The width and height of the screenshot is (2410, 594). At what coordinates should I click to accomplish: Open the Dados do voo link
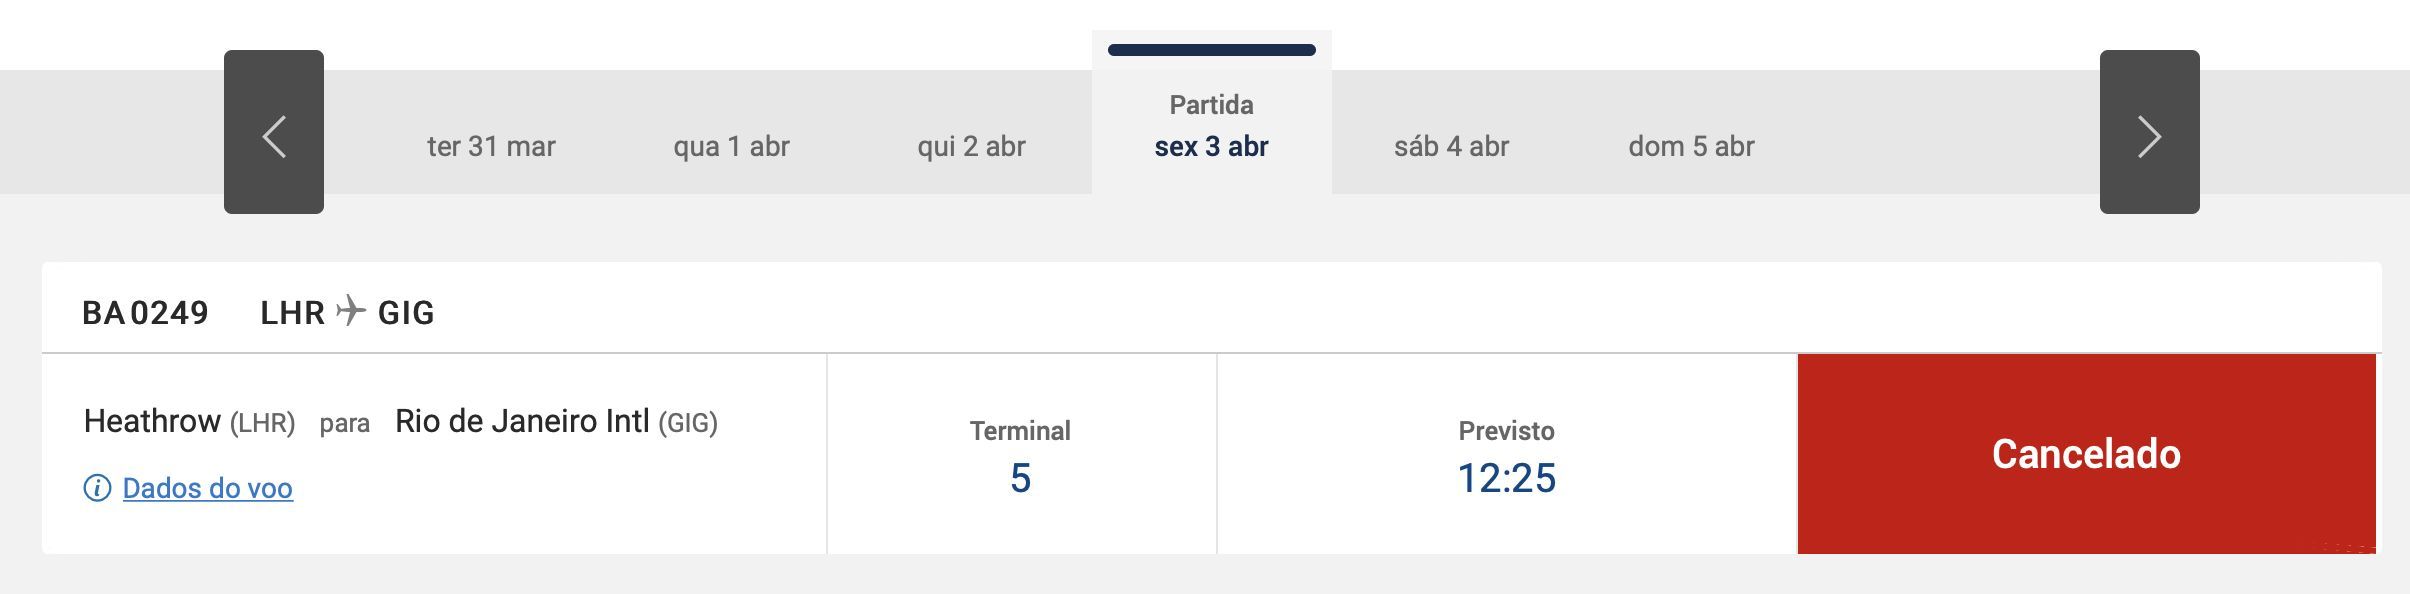[x=207, y=488]
